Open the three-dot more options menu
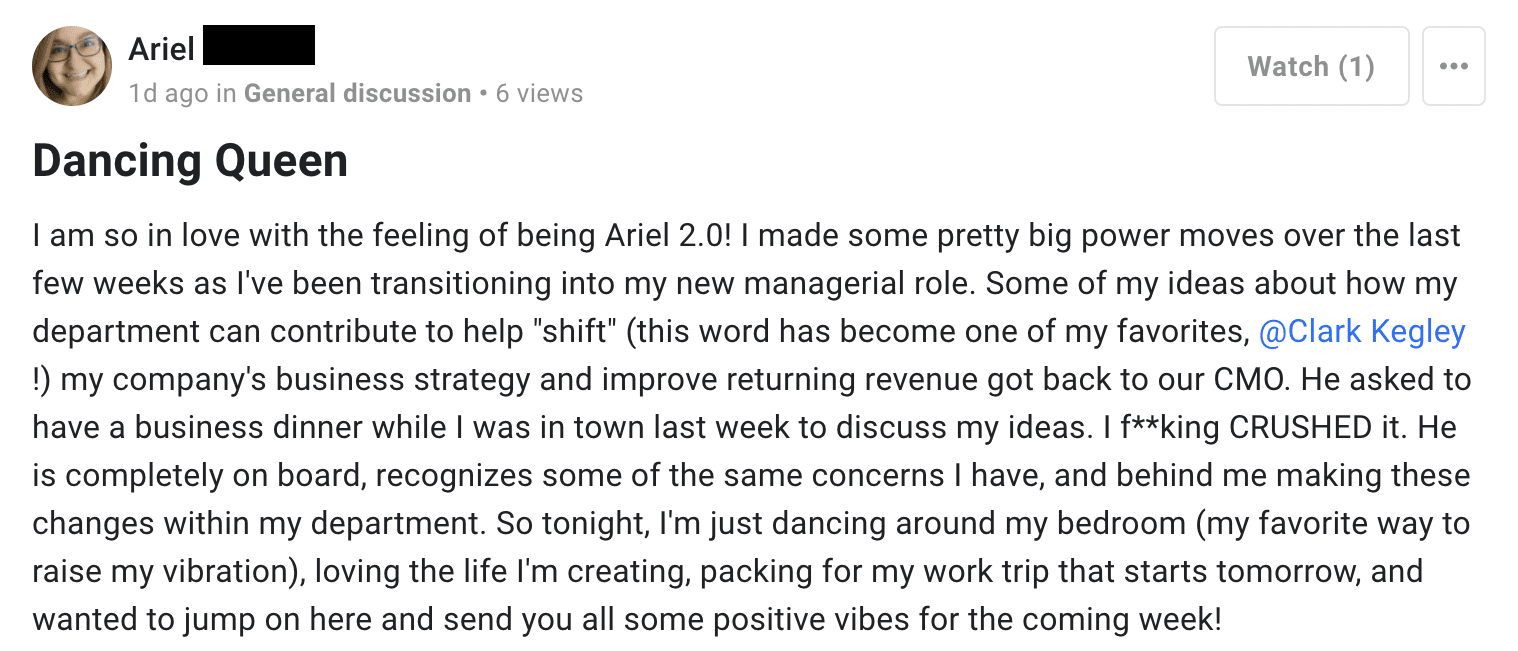1518x651 pixels. pyautogui.click(x=1453, y=66)
